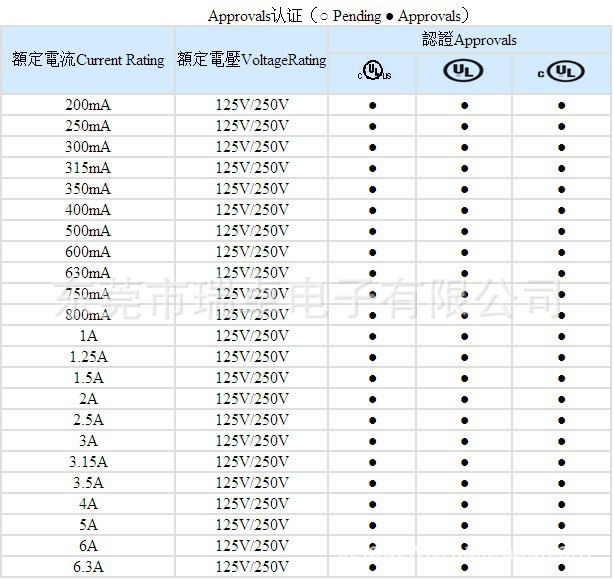The image size is (614, 580).
Task: Select the 315mA current rating cell
Action: point(88,168)
